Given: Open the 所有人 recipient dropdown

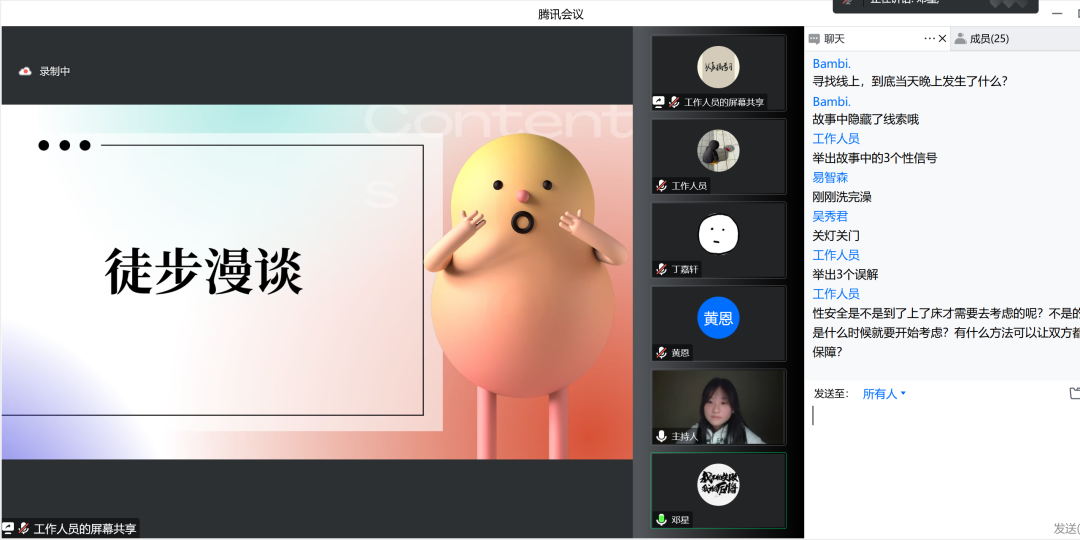Looking at the screenshot, I should click(x=884, y=394).
